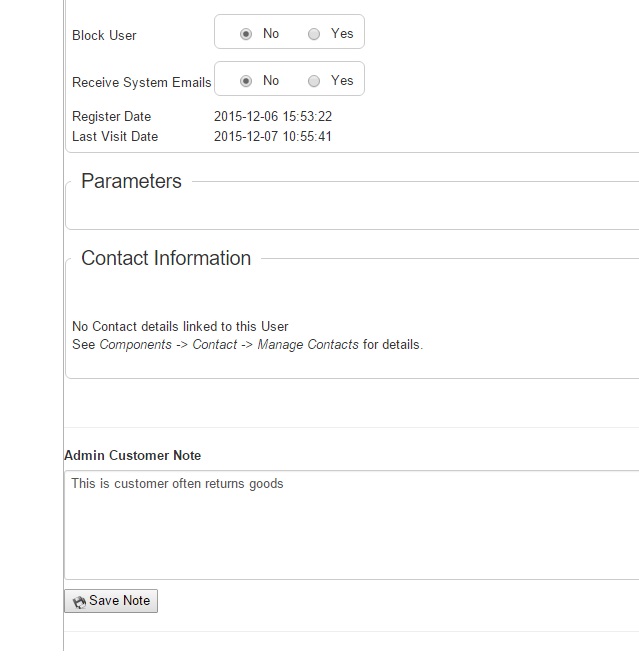Select "Yes" radio for Block User
The width and height of the screenshot is (639, 662).
coord(314,34)
